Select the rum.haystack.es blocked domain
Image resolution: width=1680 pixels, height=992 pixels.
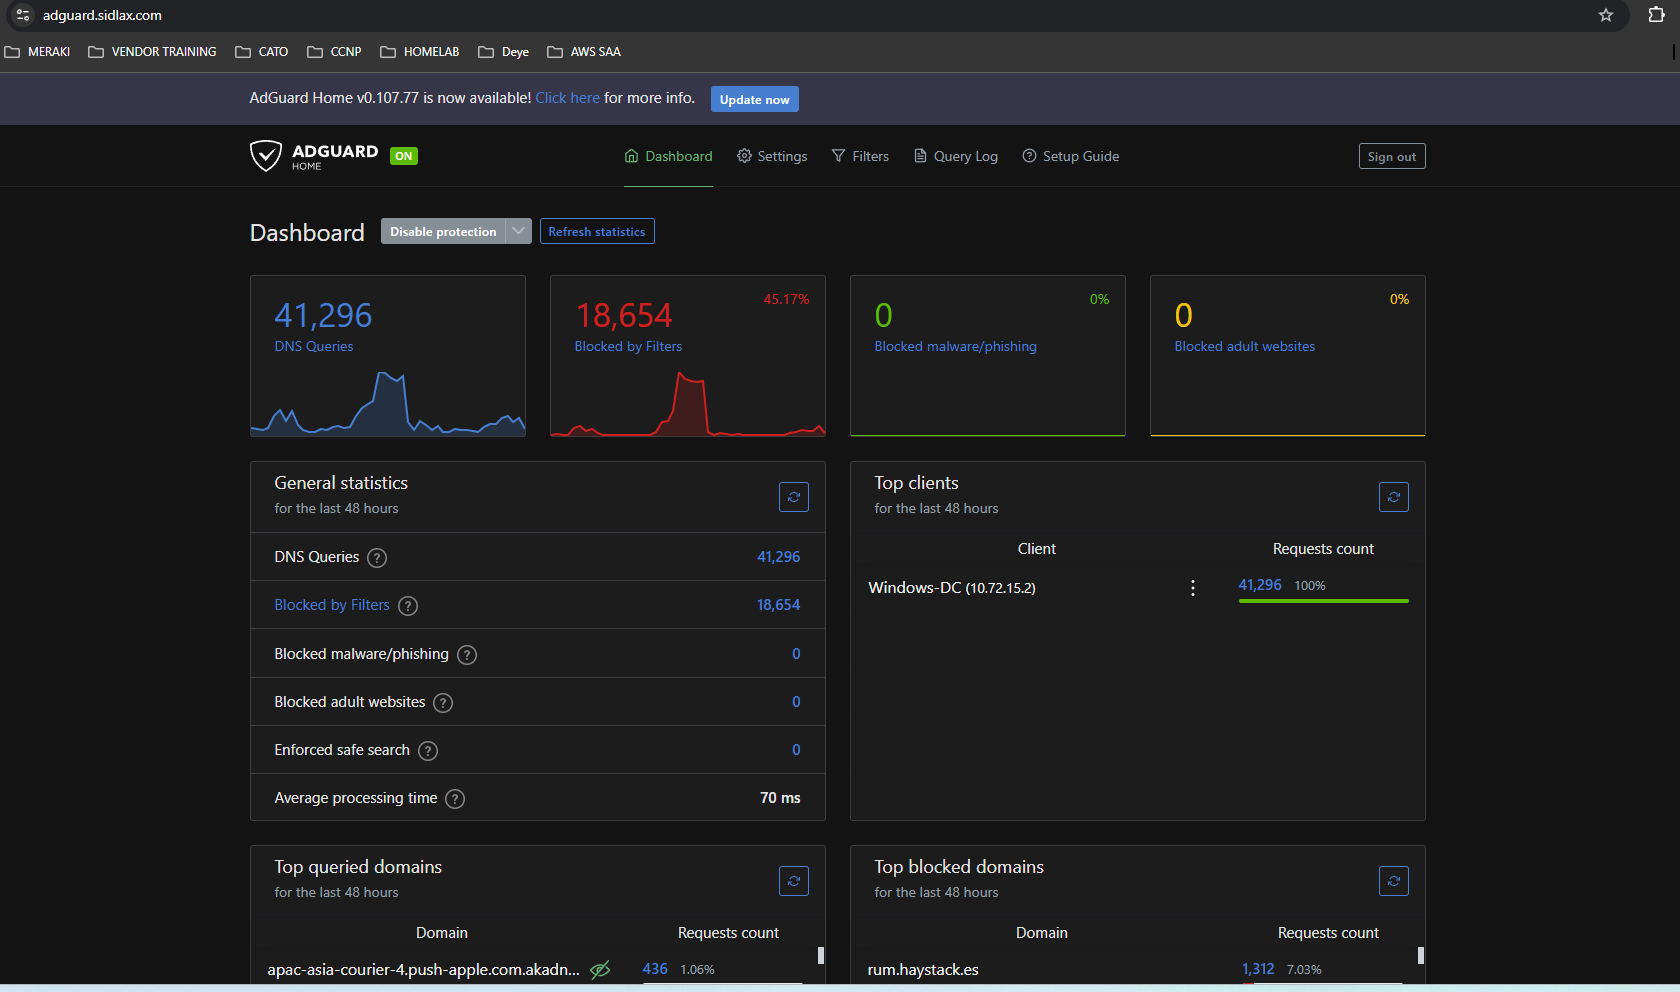coord(923,970)
